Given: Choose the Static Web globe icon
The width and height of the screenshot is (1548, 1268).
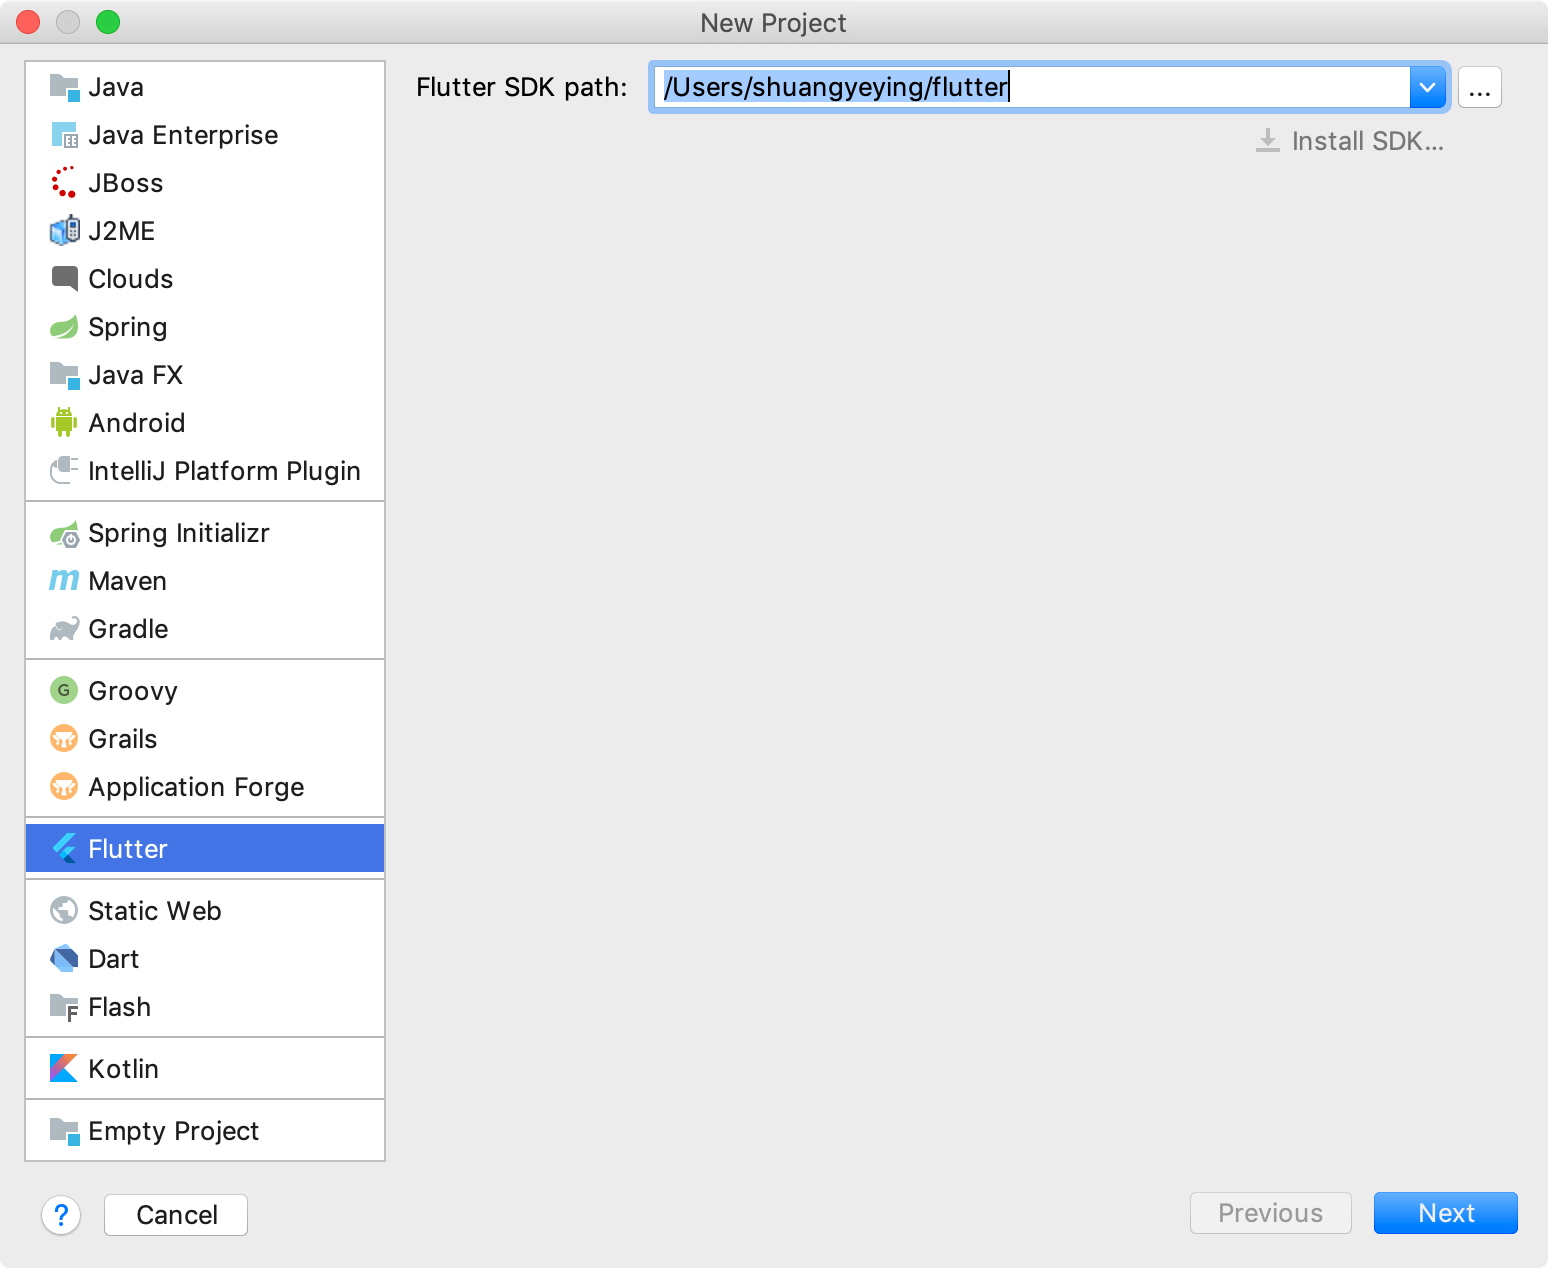Looking at the screenshot, I should 64,911.
